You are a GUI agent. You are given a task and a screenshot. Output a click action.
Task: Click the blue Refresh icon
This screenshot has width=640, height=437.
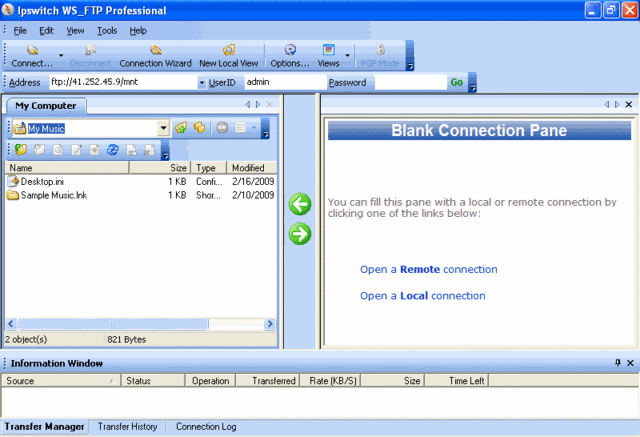(x=113, y=150)
